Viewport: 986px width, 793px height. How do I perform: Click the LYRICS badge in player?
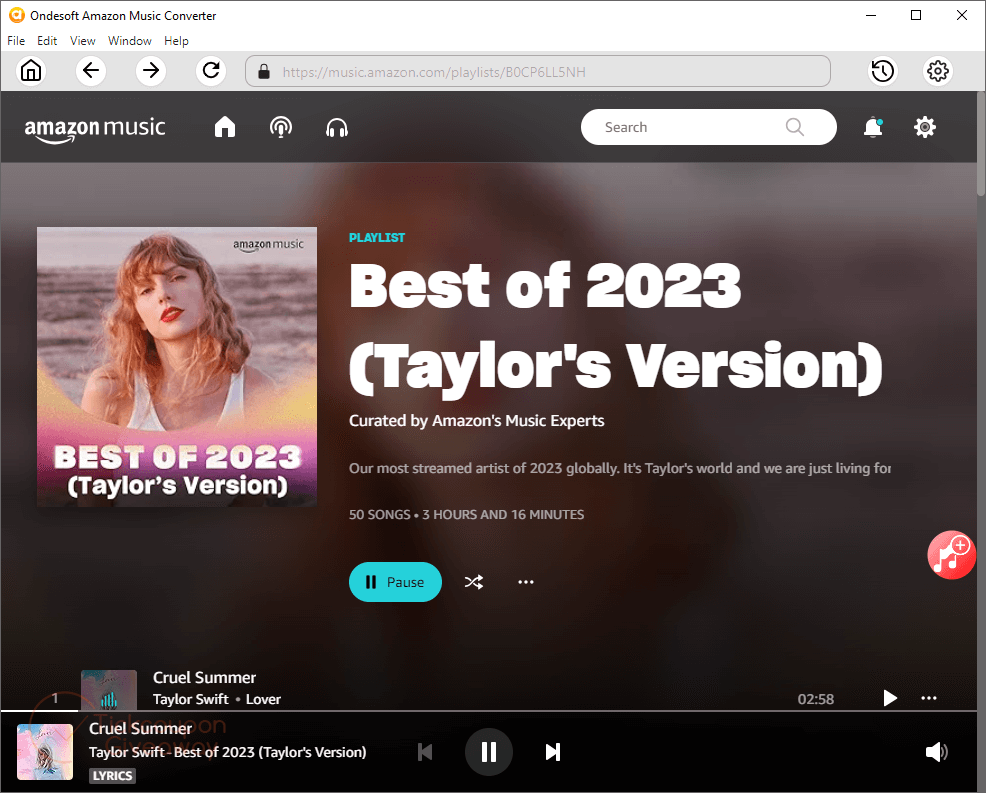click(x=113, y=776)
